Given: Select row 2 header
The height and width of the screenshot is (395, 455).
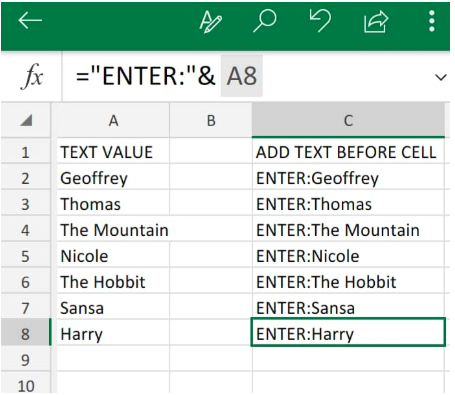Looking at the screenshot, I should coord(25,179).
